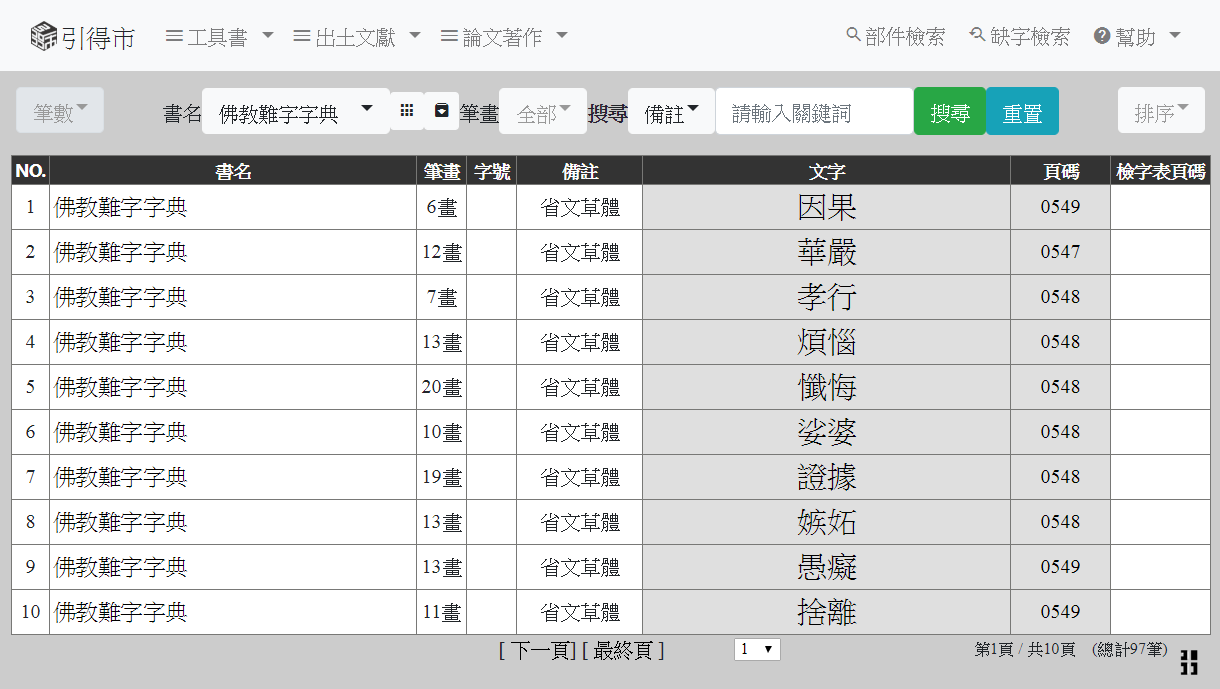This screenshot has height=689, width=1220.
Task: Click the 煩惱 character entry
Action: [827, 342]
